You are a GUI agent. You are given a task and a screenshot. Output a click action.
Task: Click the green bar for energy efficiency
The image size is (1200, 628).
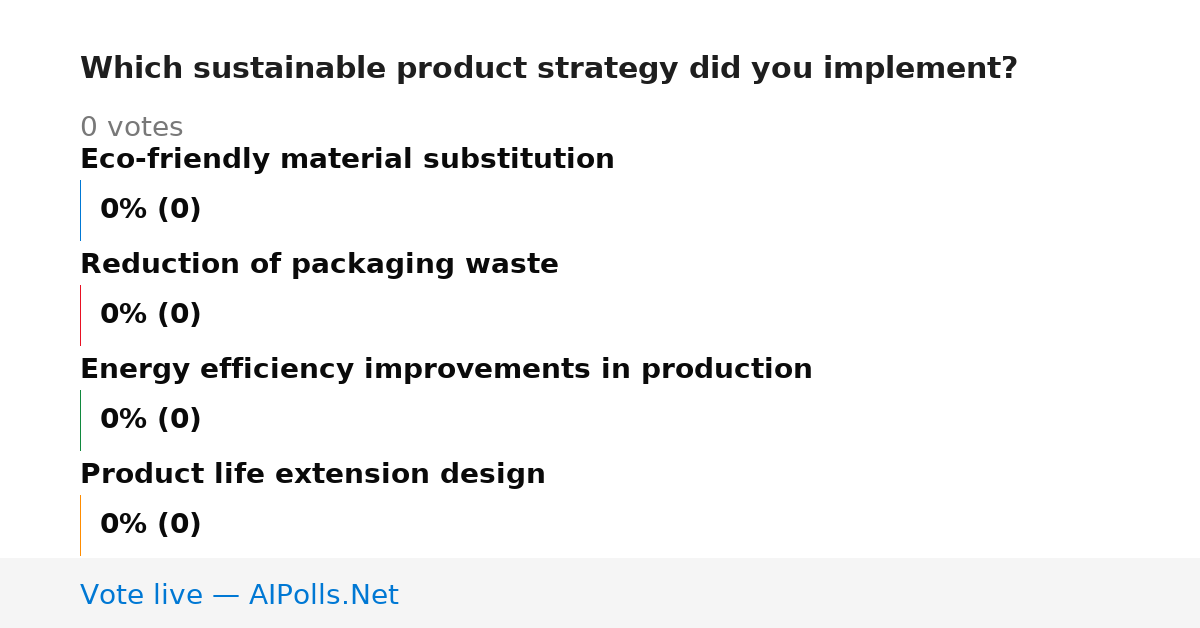coord(80,420)
